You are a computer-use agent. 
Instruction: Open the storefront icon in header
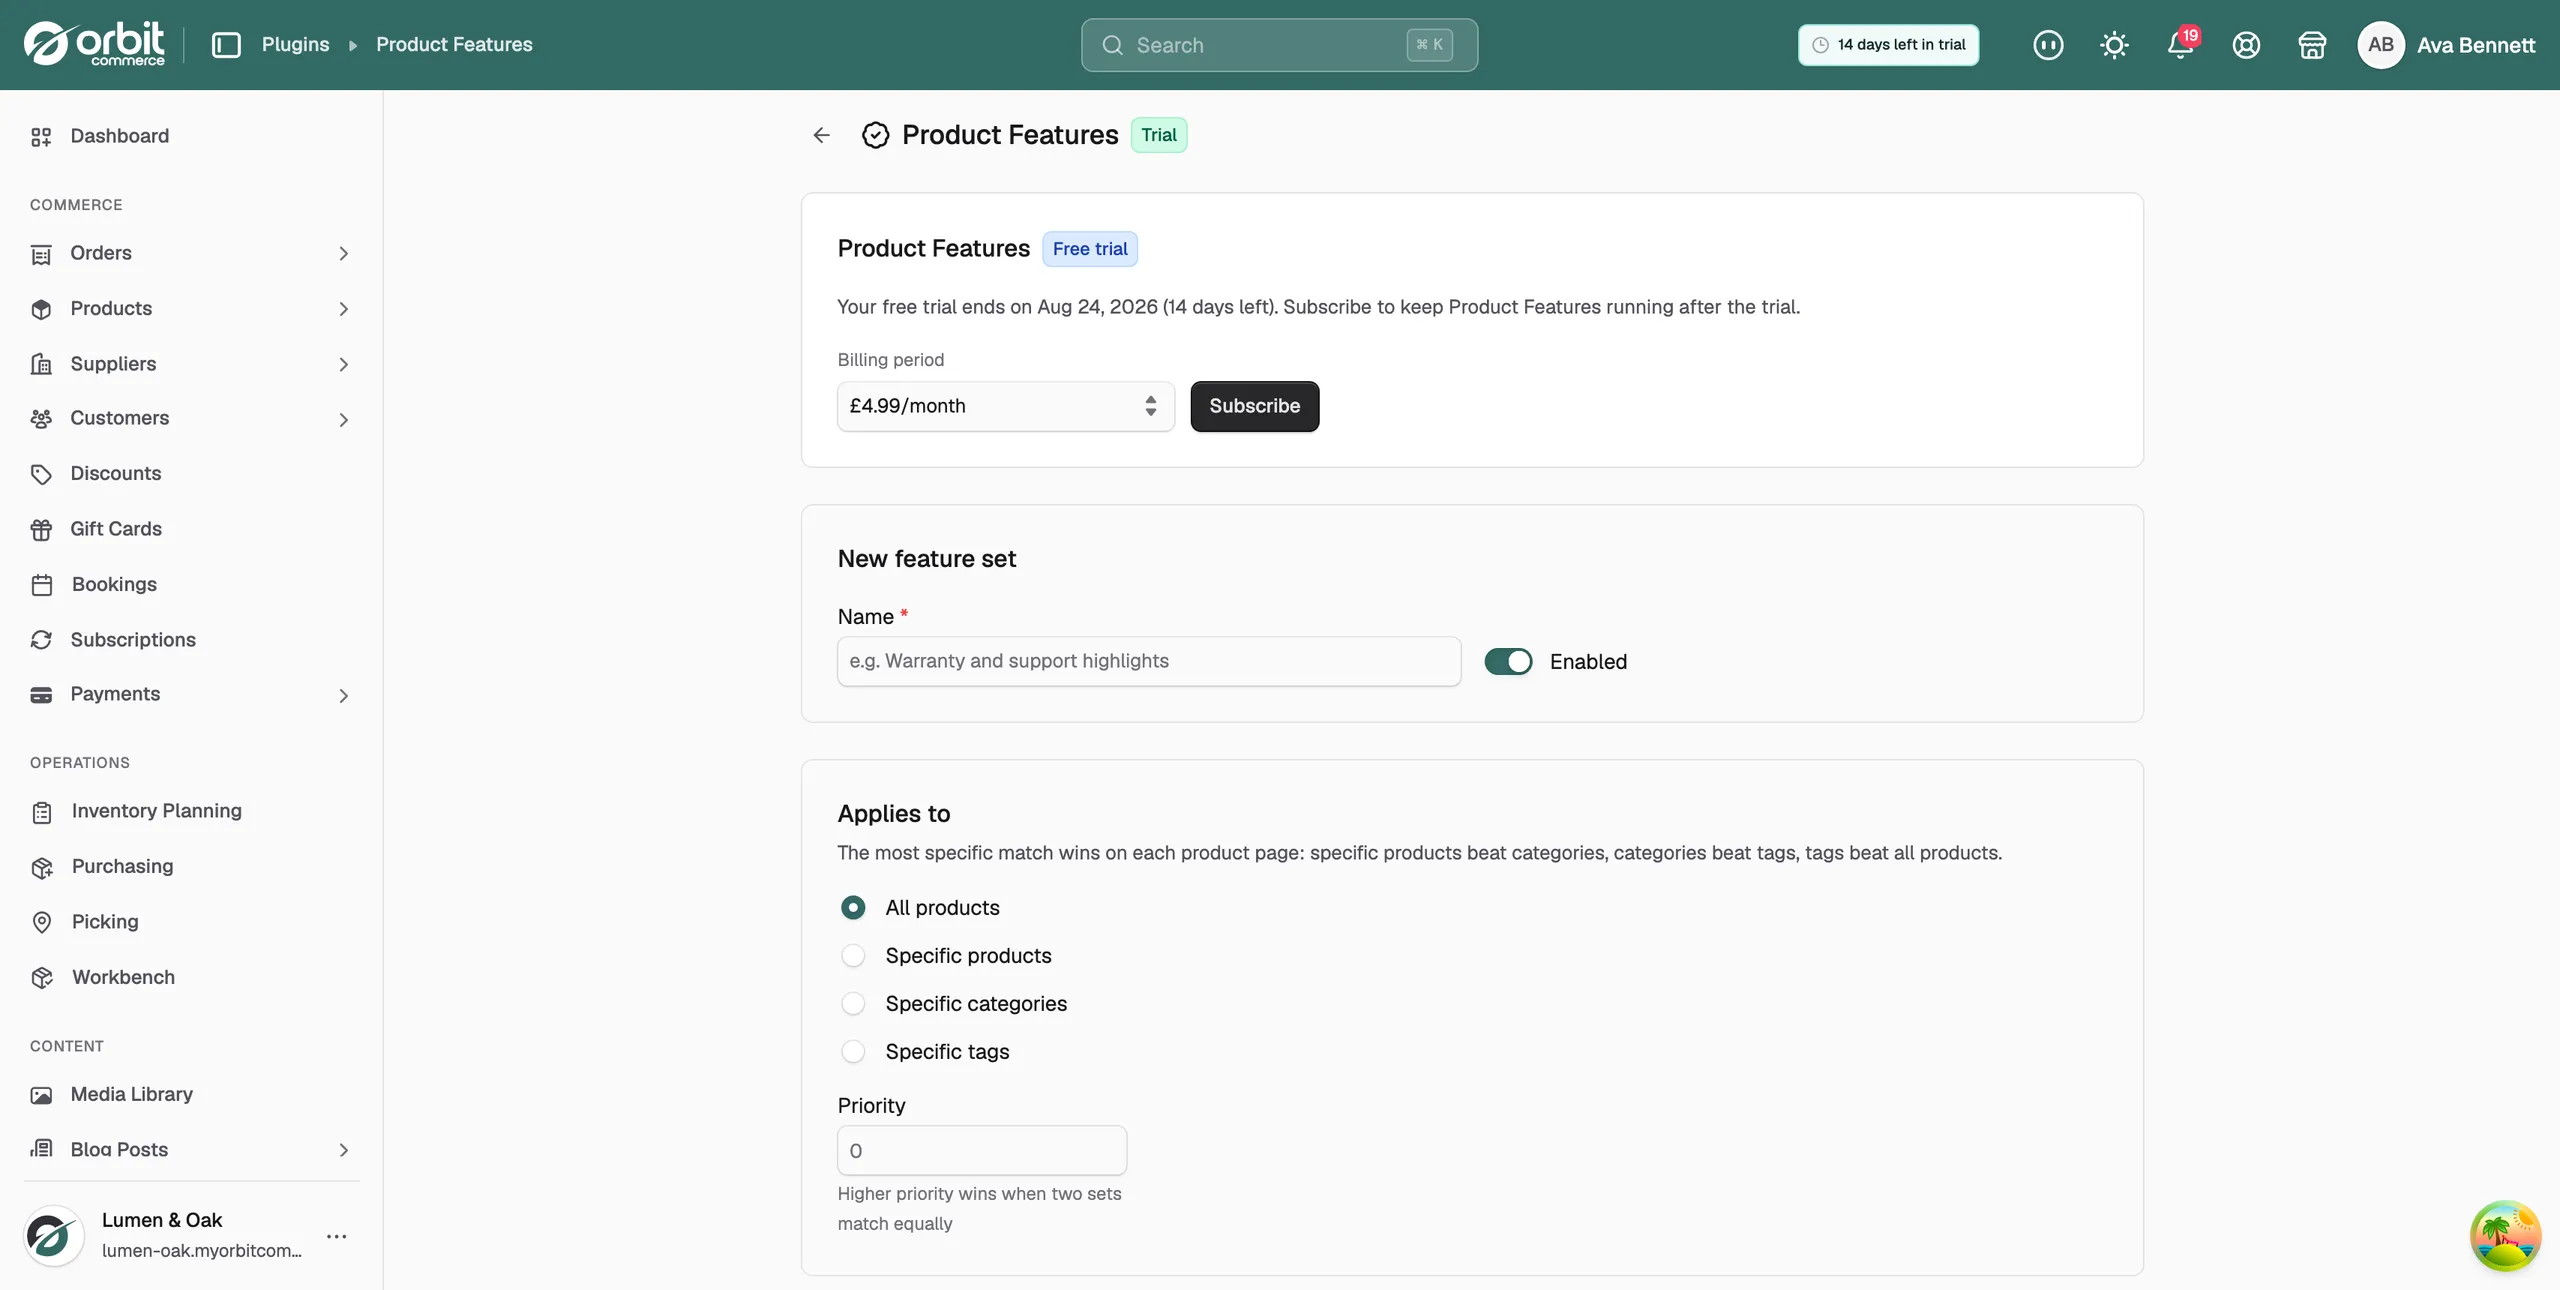[x=2312, y=45]
